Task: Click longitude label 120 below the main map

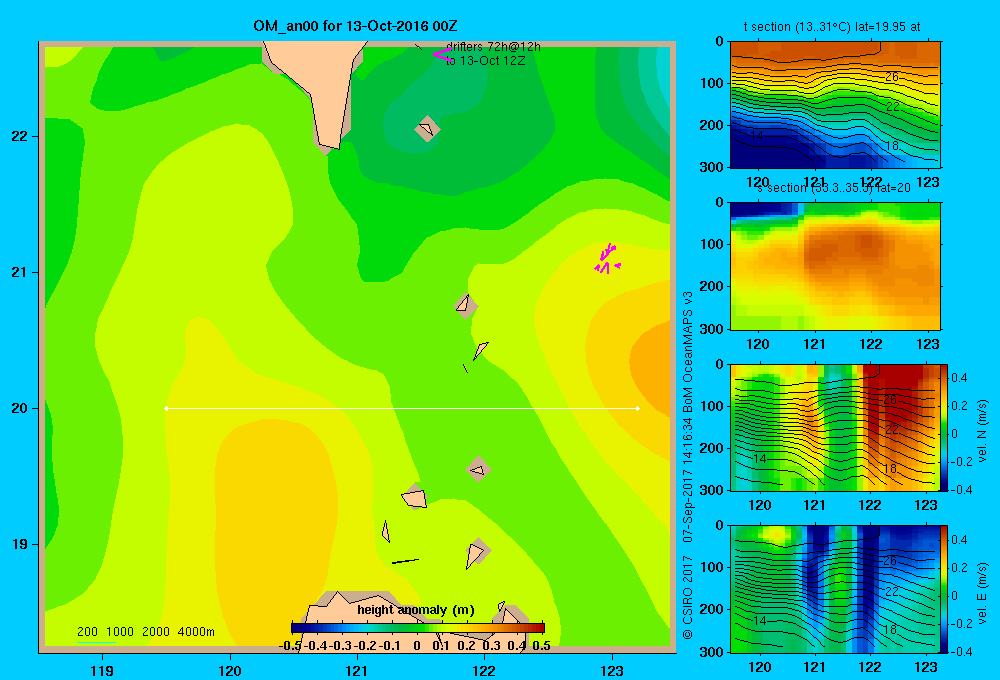Action: click(230, 670)
